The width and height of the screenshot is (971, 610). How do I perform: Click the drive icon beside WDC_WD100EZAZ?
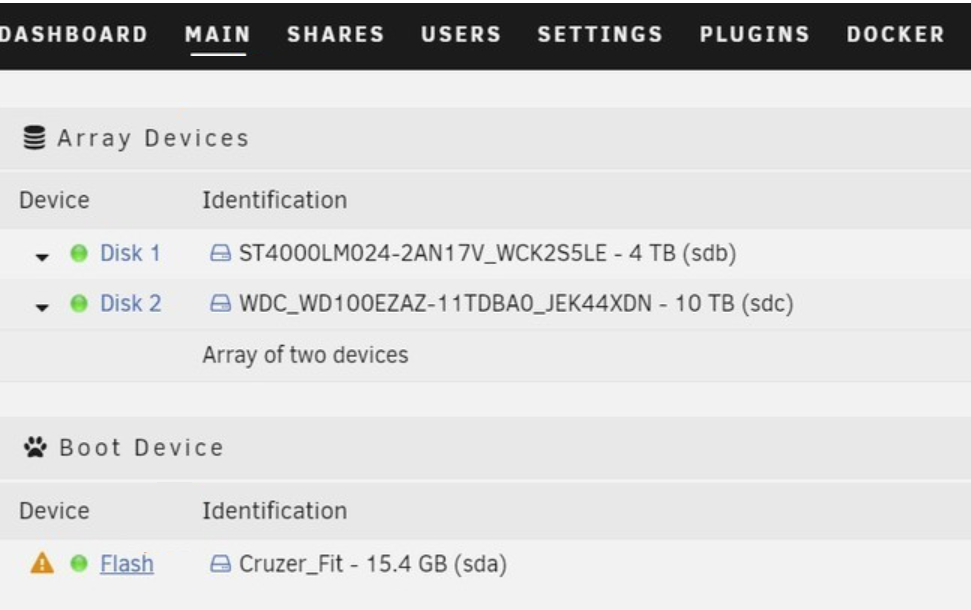tap(220, 304)
